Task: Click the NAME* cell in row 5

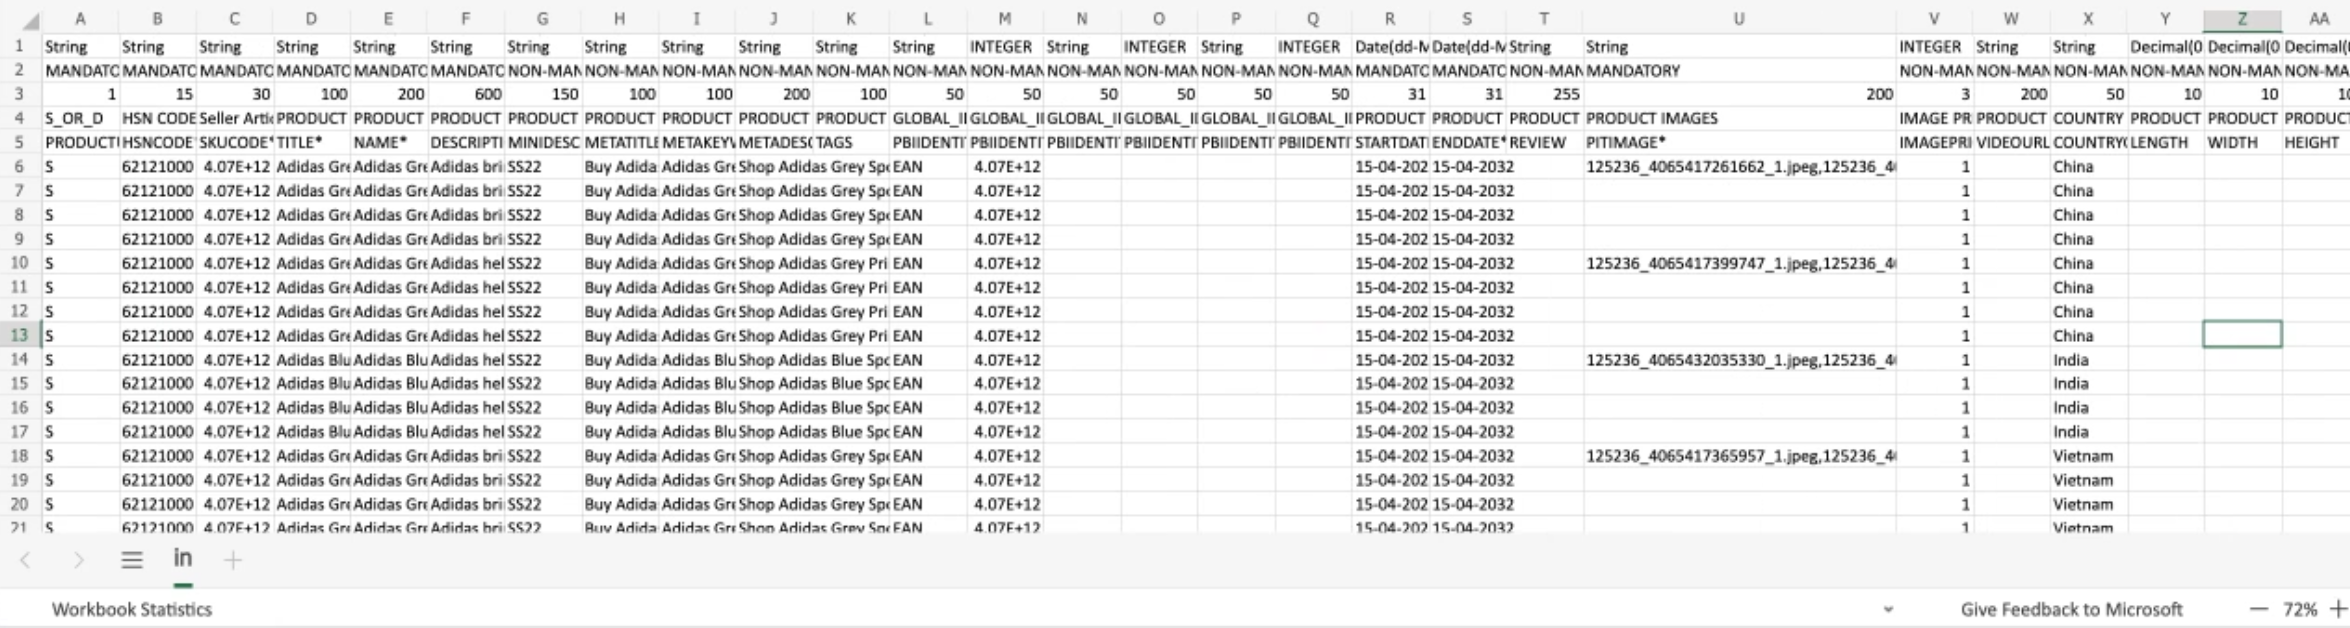Action: pos(389,142)
